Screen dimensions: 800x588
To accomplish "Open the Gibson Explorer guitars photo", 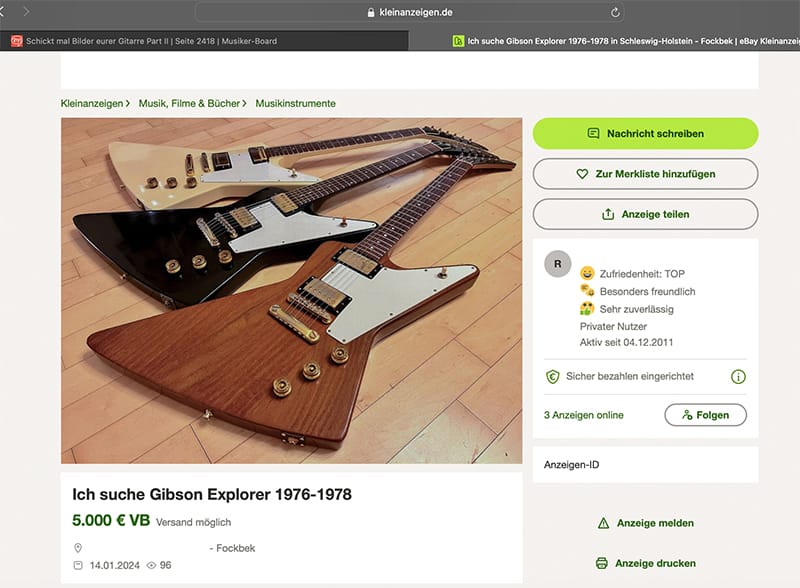I will click(291, 291).
